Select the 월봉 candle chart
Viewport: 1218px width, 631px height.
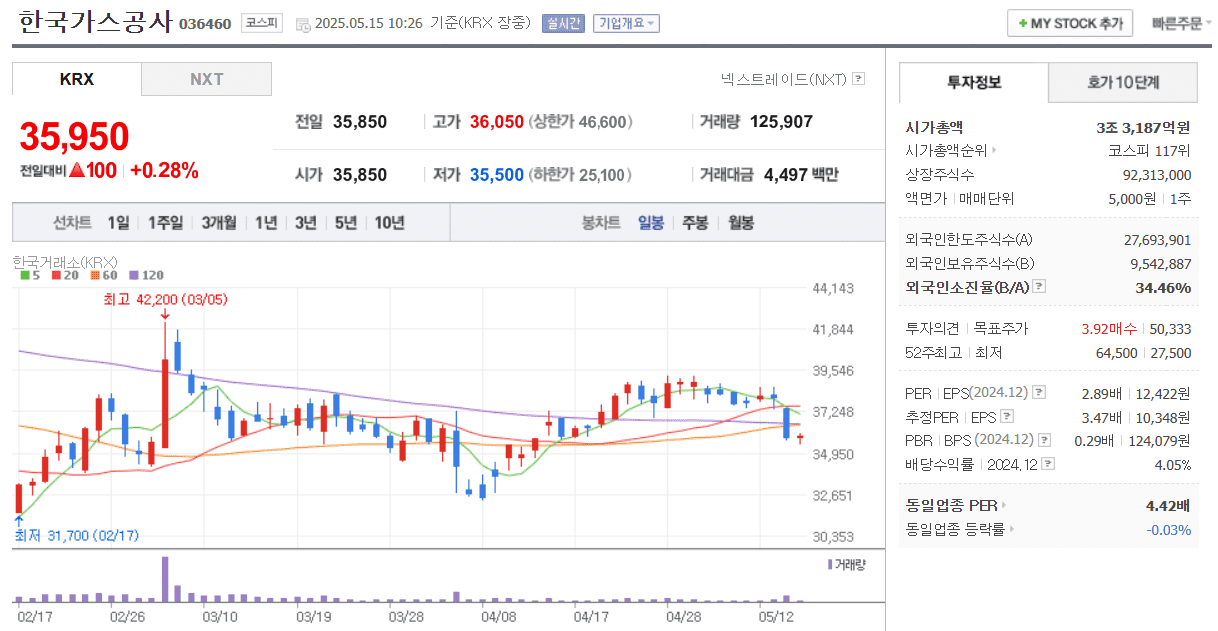pyautogui.click(x=741, y=223)
